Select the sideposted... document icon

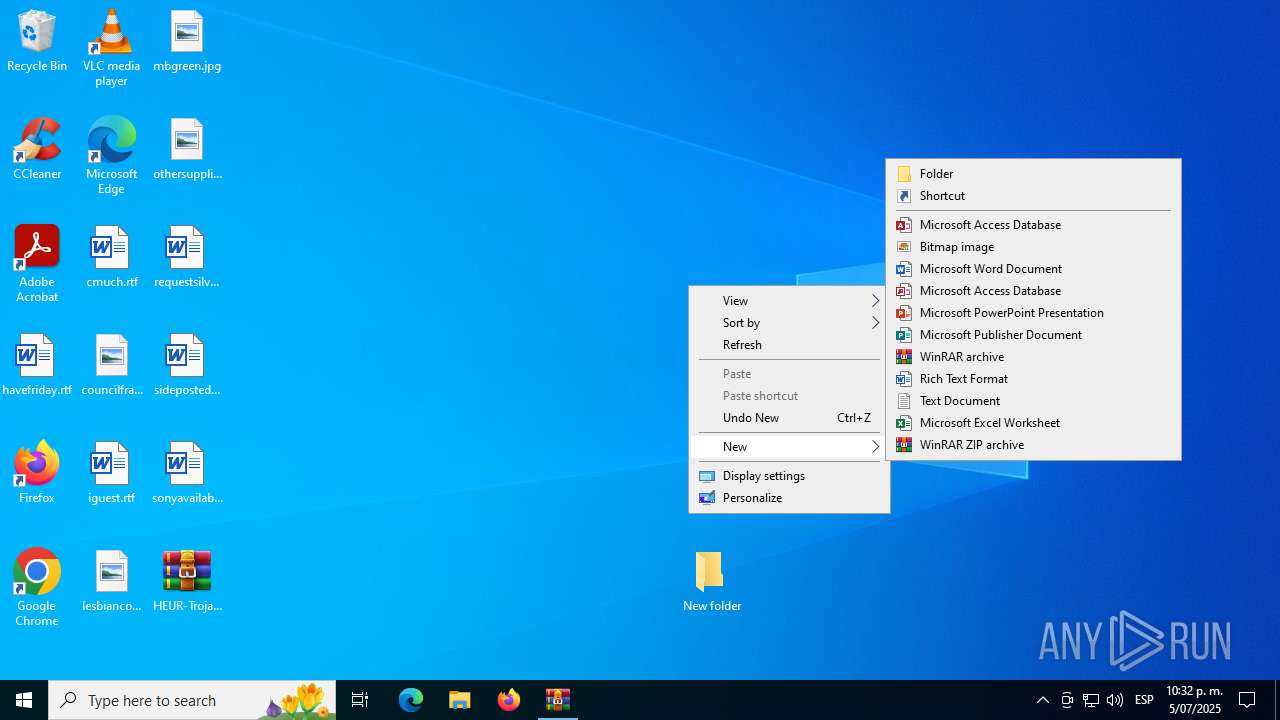[x=187, y=366]
